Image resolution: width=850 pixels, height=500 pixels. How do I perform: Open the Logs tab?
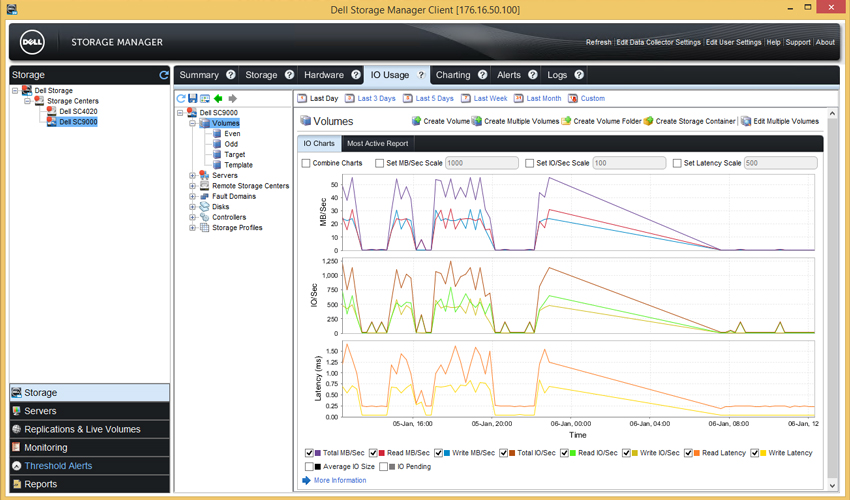tap(557, 75)
